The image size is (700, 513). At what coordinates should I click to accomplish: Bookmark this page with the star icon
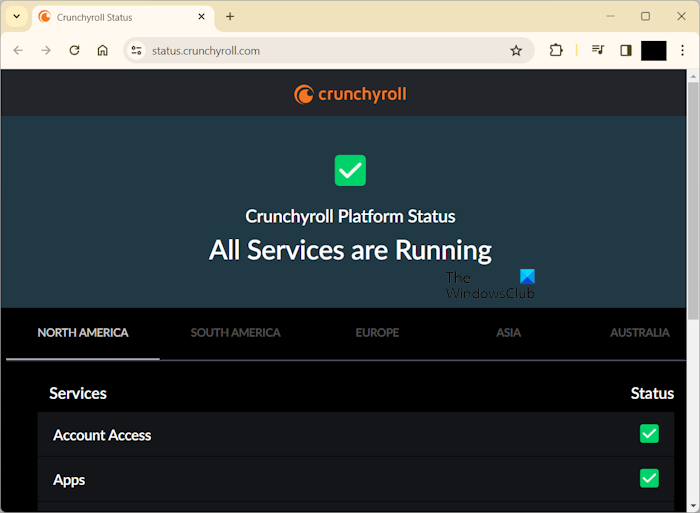pos(516,50)
